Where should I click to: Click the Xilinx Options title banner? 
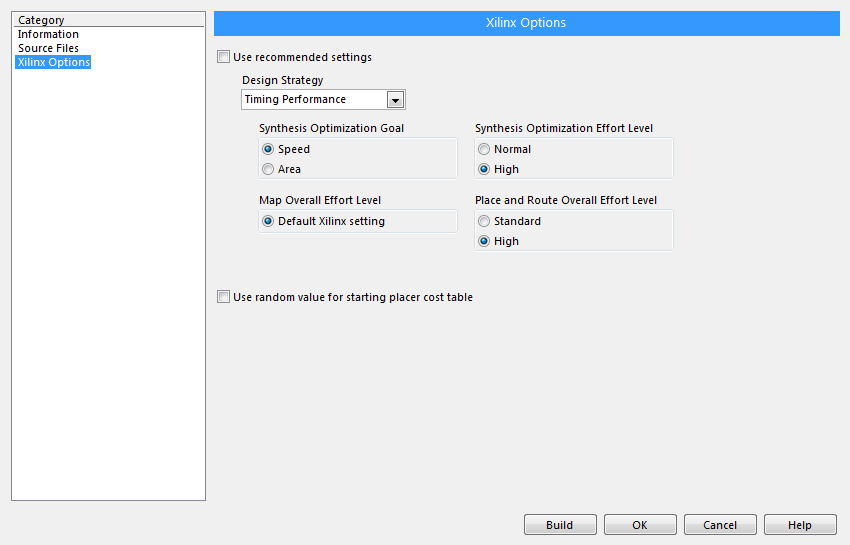pos(526,23)
